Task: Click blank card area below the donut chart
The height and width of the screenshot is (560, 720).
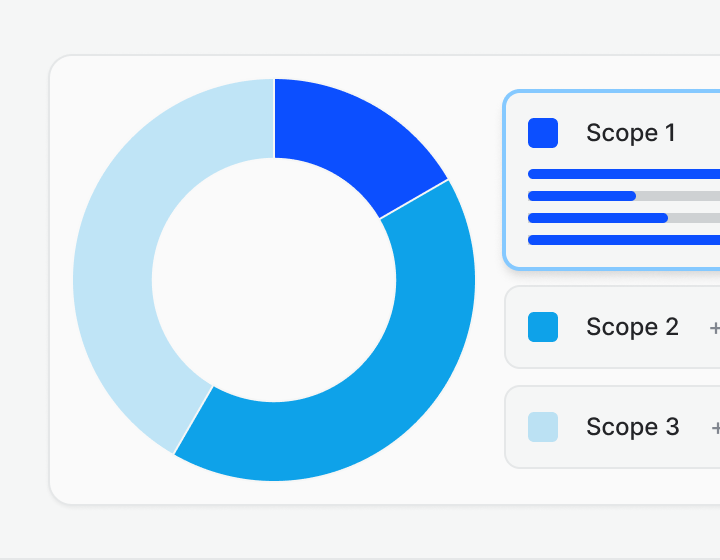Action: click(274, 491)
